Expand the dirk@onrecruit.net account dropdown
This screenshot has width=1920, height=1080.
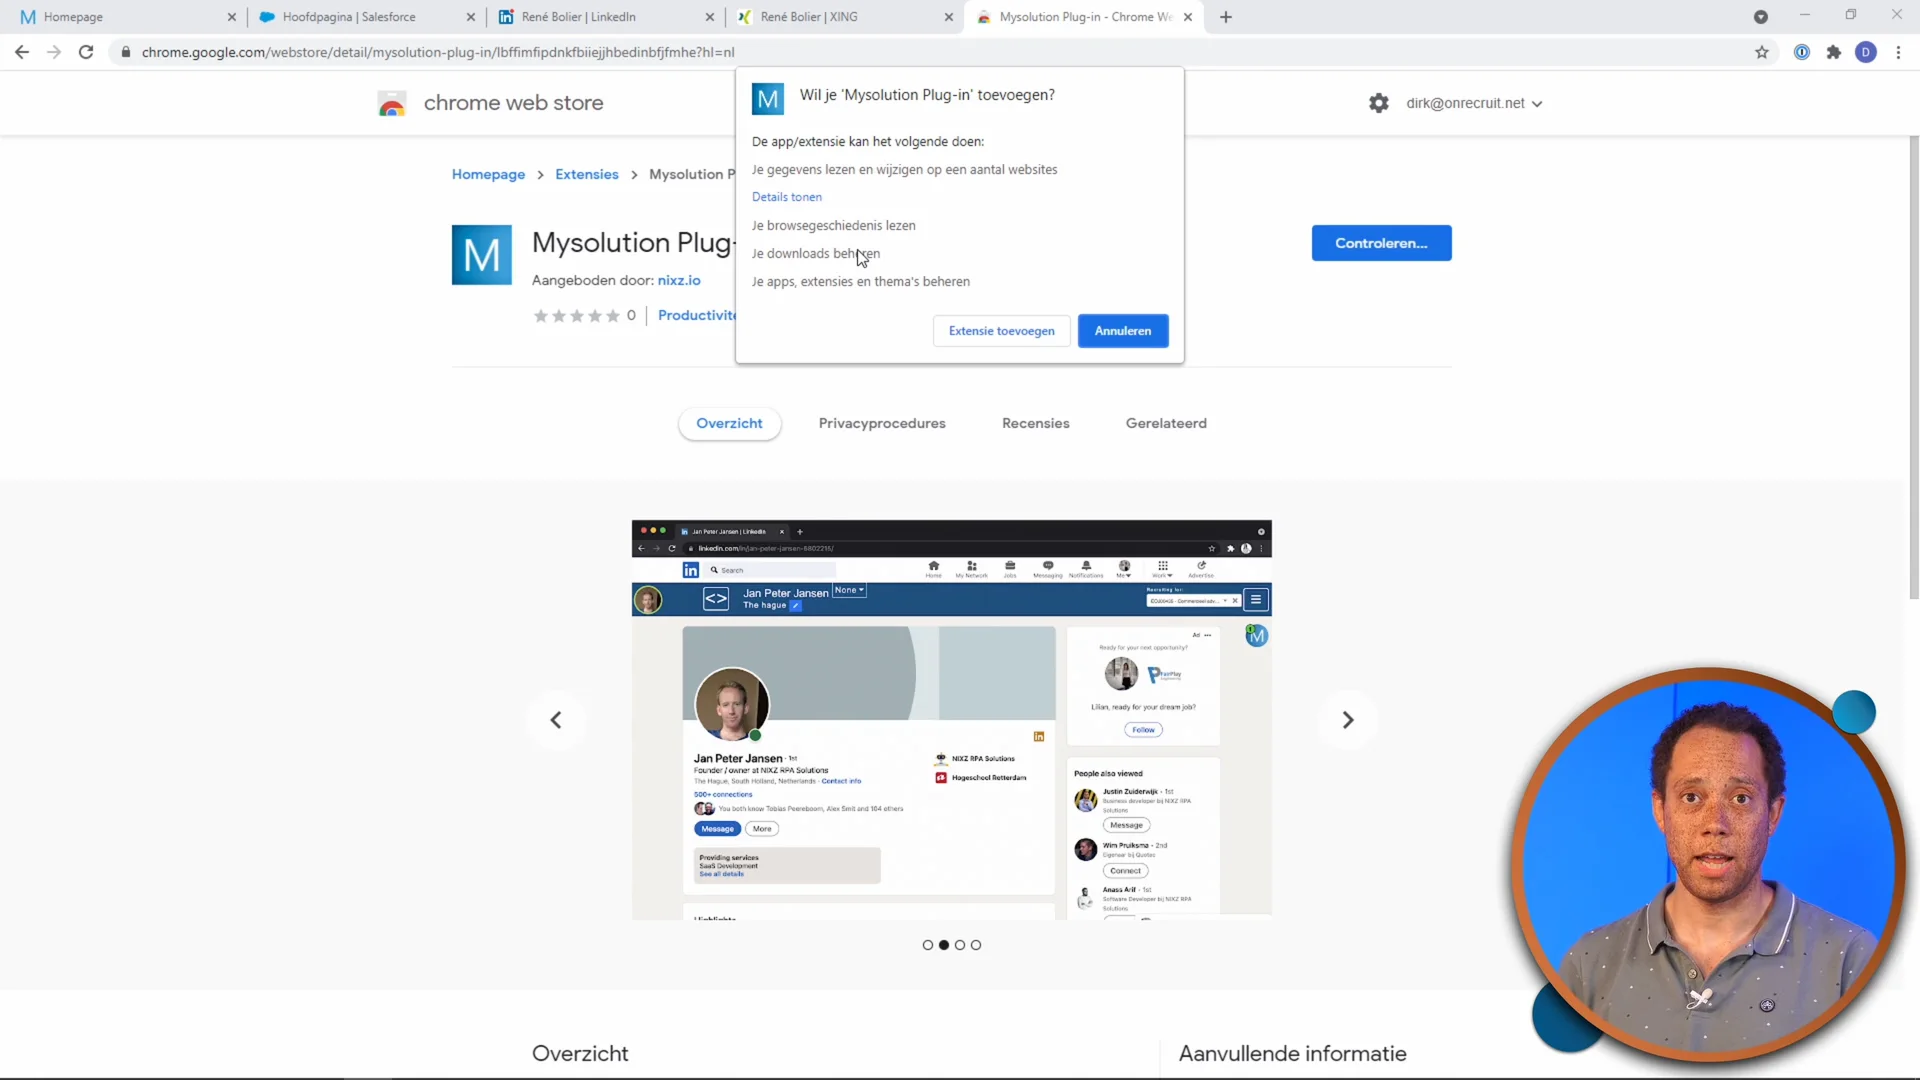click(x=1472, y=102)
